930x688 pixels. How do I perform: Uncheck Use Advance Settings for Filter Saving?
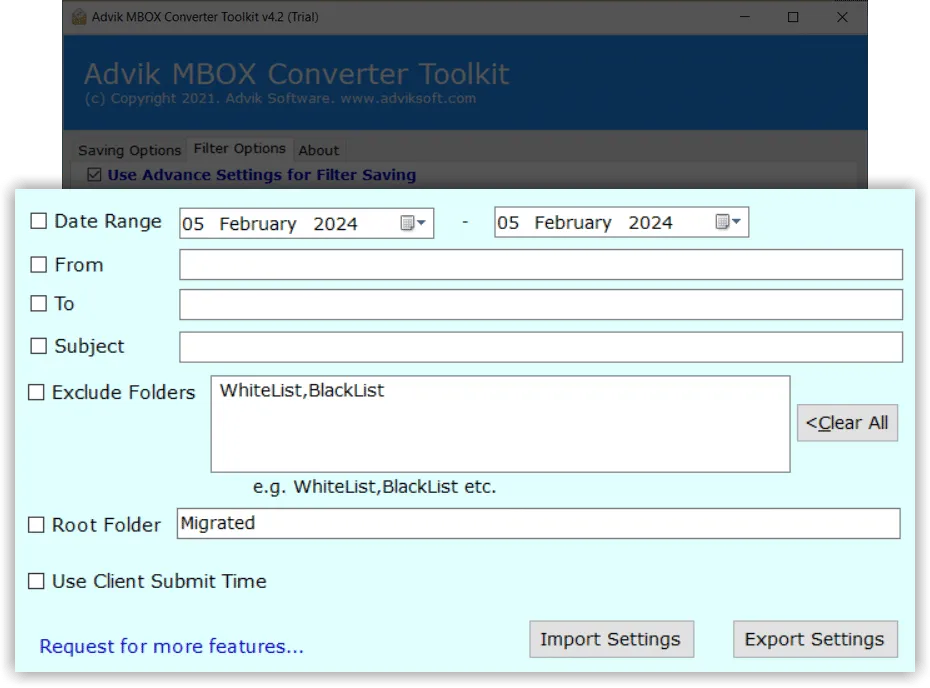pyautogui.click(x=94, y=175)
